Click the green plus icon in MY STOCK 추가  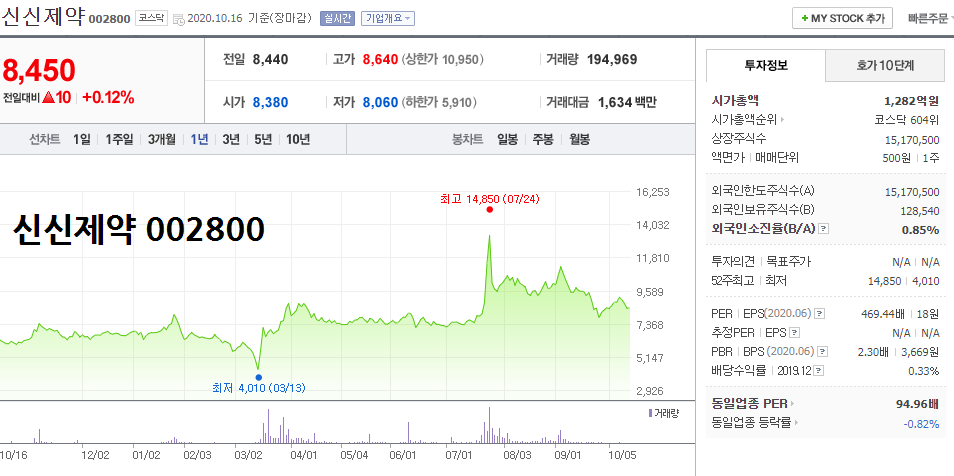pos(805,18)
